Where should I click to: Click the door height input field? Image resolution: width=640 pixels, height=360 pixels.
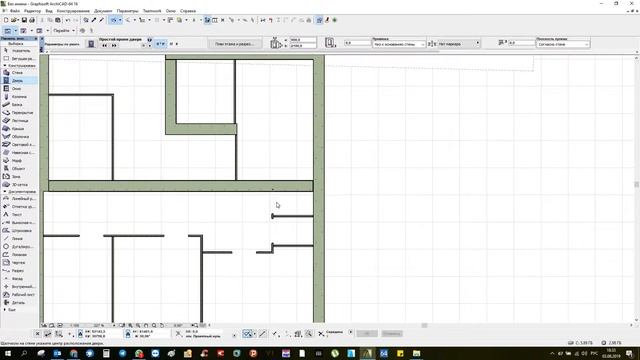click(x=302, y=46)
